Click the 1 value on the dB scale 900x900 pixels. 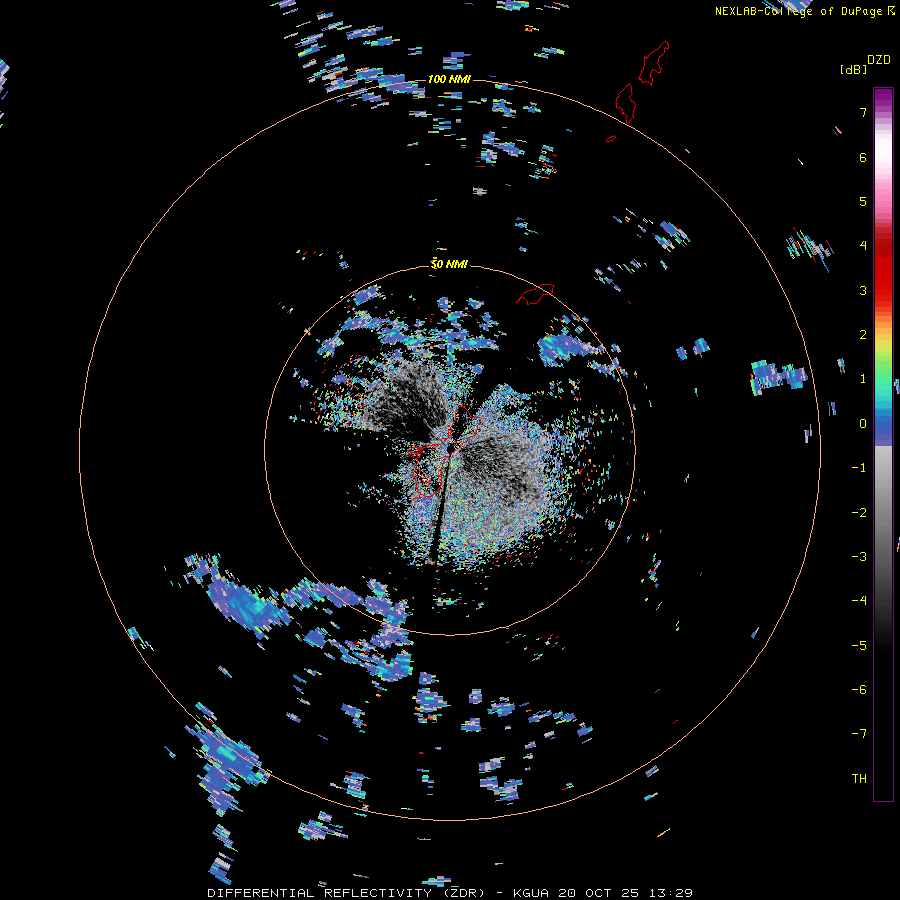pos(863,379)
